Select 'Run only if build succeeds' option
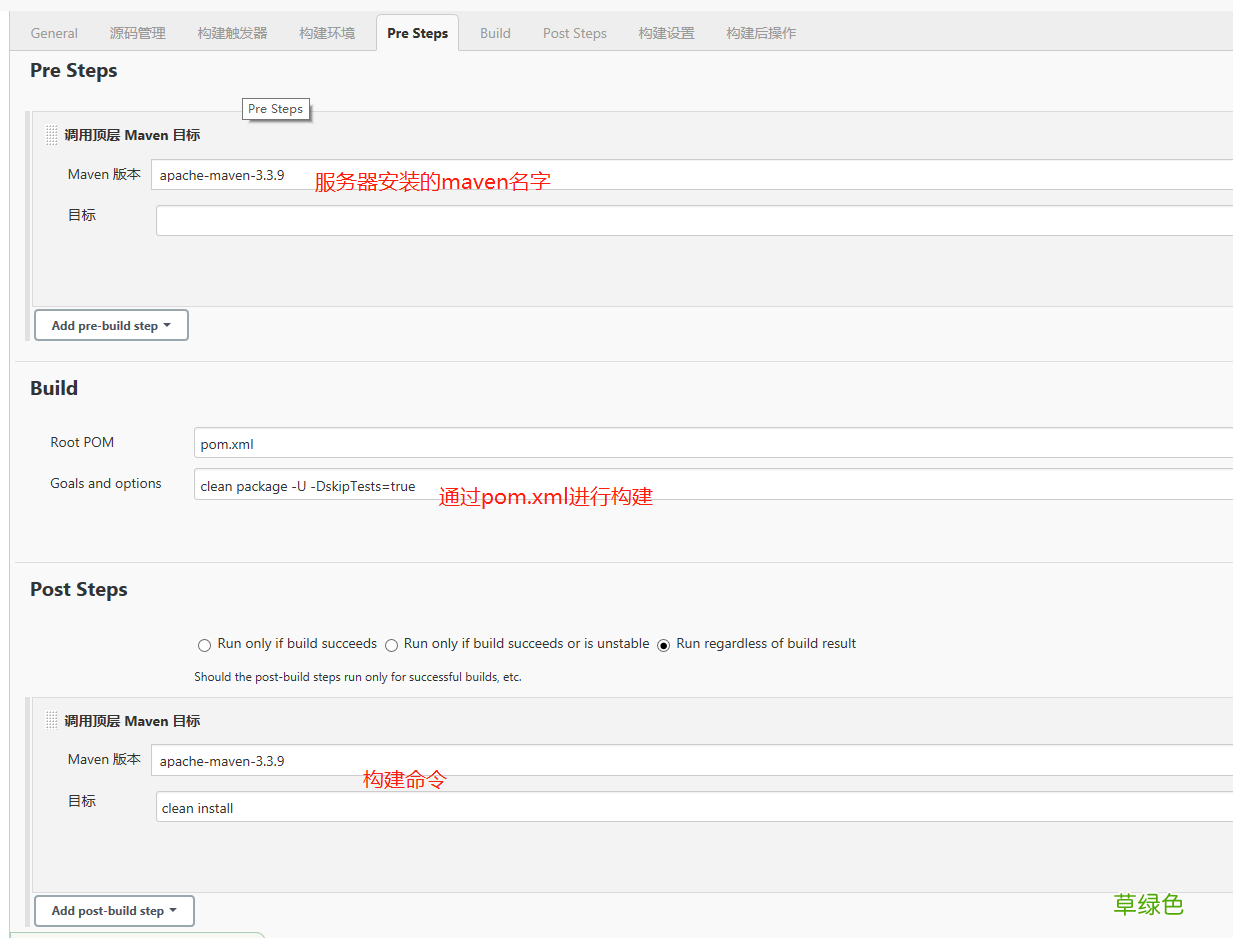This screenshot has width=1233, height=938. tap(205, 645)
